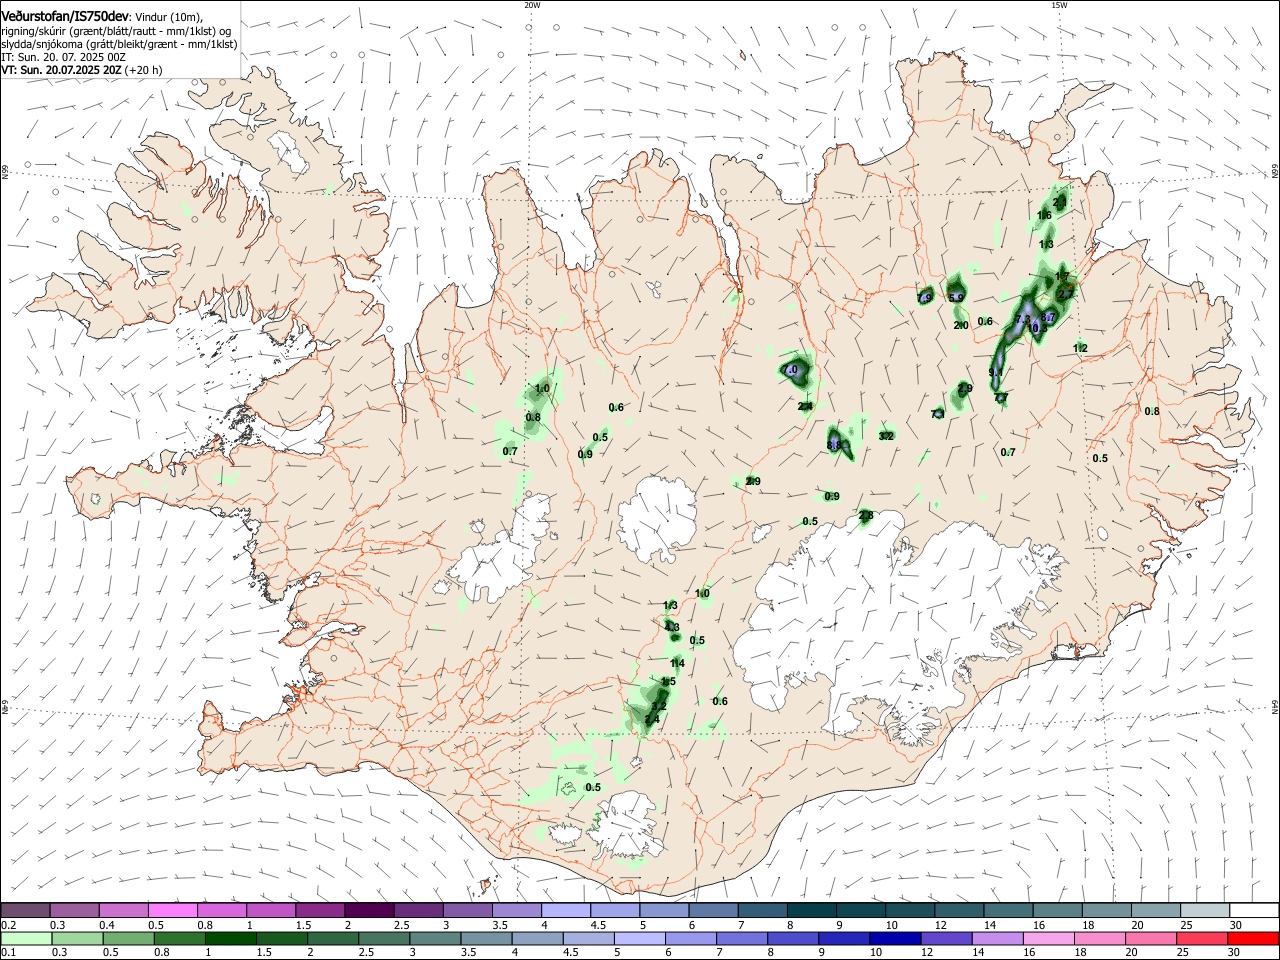Click the 7.0 precipitation value on map
This screenshot has height=960, width=1280.
790,370
